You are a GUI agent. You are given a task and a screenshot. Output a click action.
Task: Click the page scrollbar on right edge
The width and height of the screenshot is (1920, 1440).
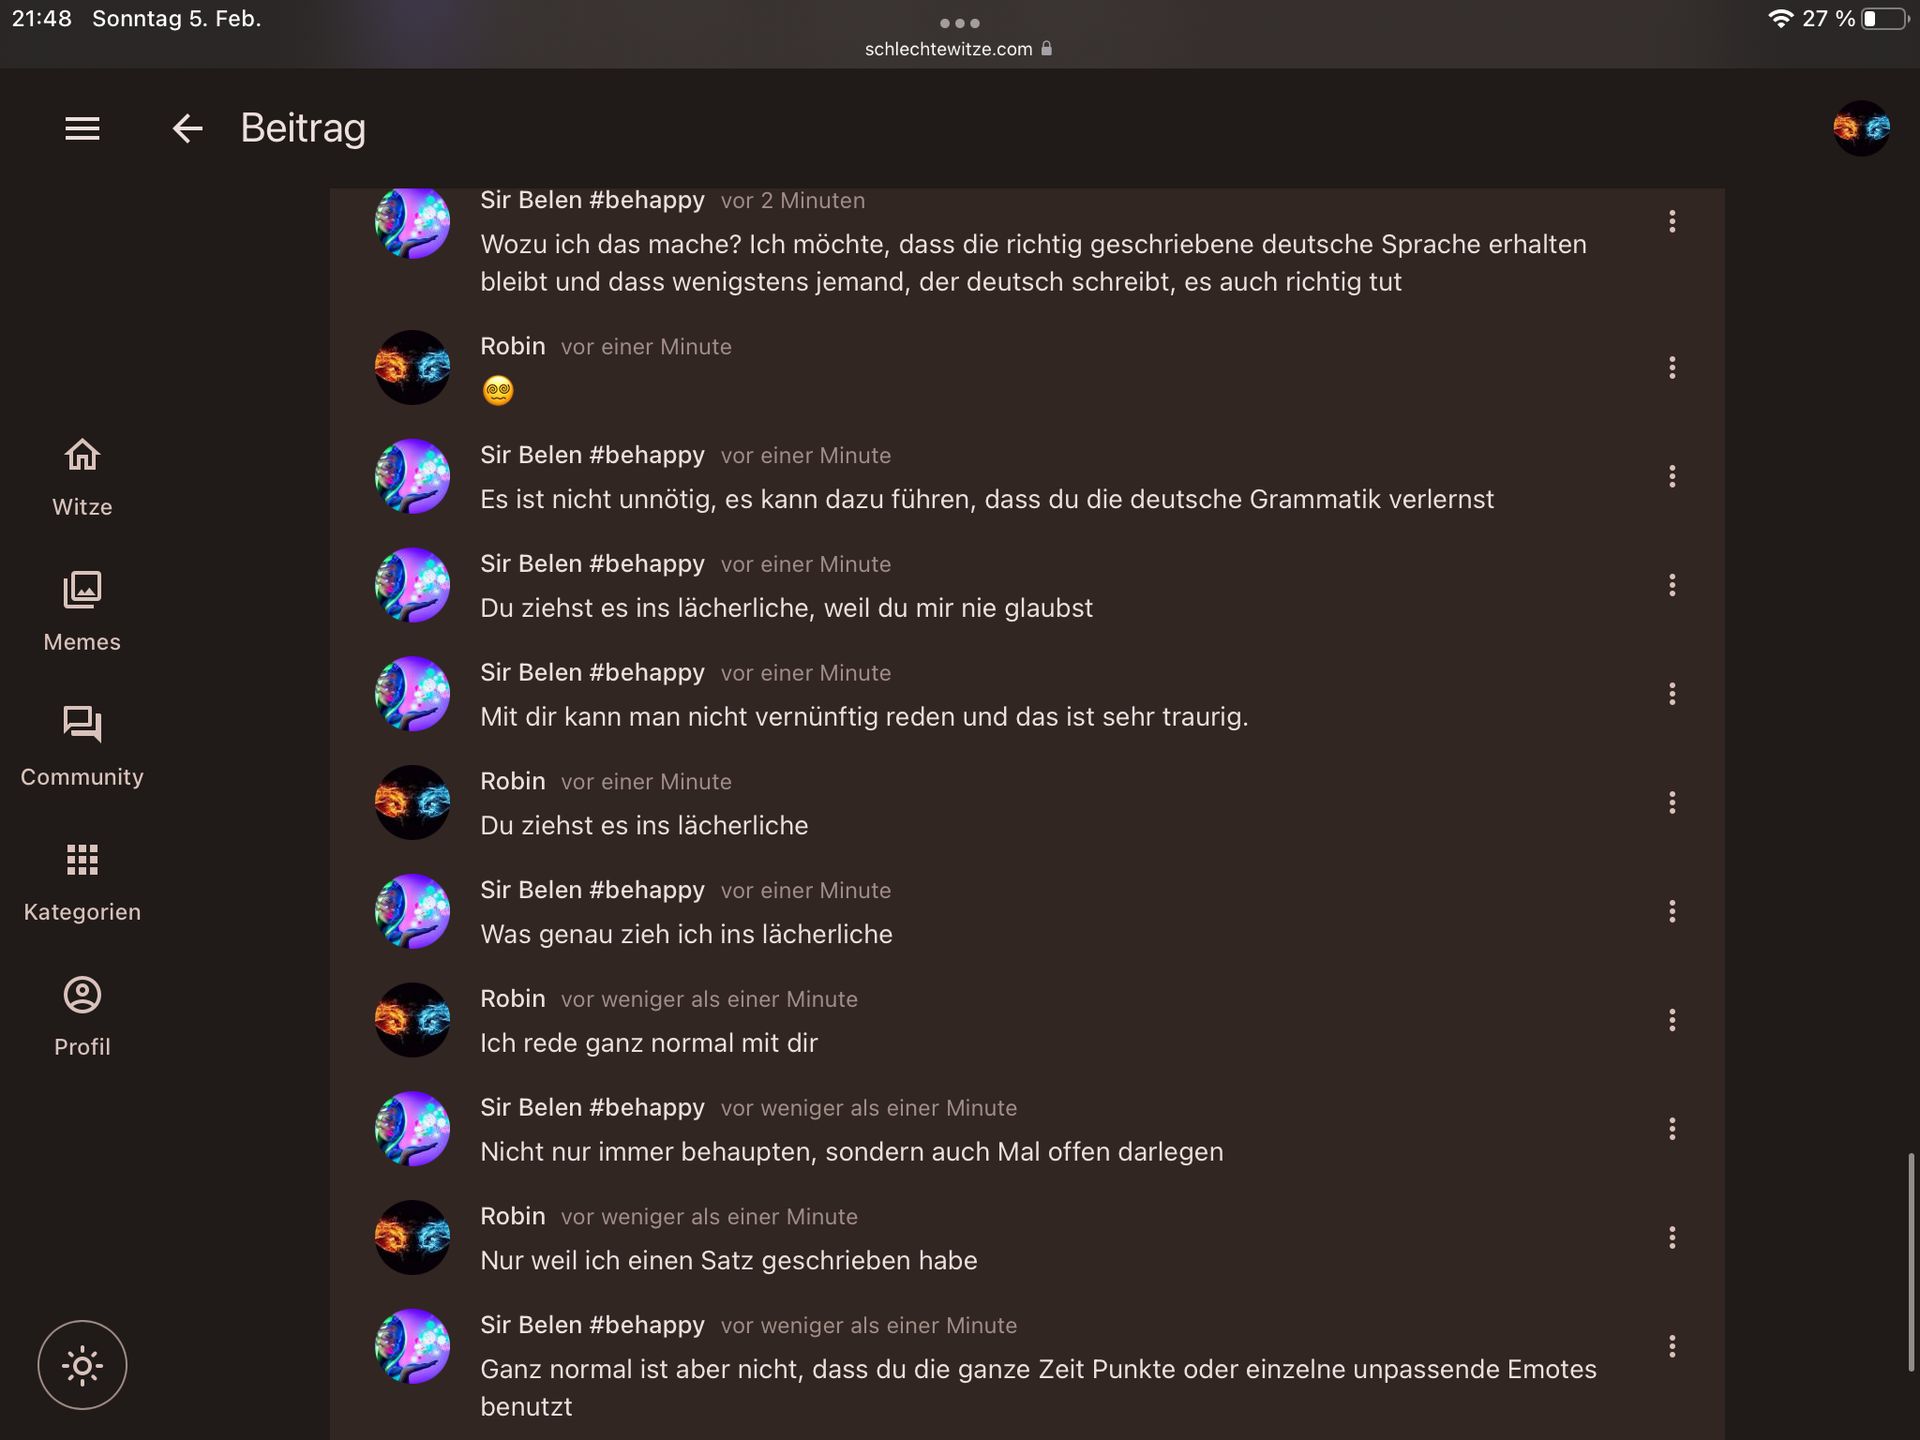pyautogui.click(x=1911, y=1262)
